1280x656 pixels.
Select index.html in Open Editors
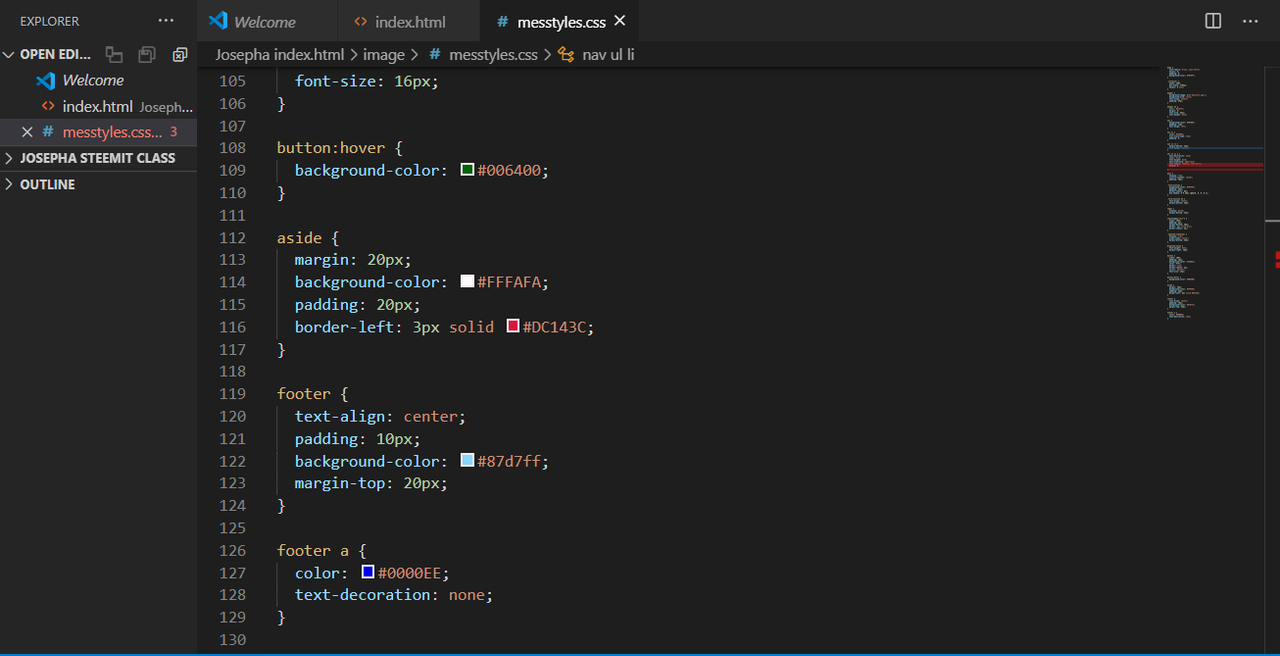point(98,106)
